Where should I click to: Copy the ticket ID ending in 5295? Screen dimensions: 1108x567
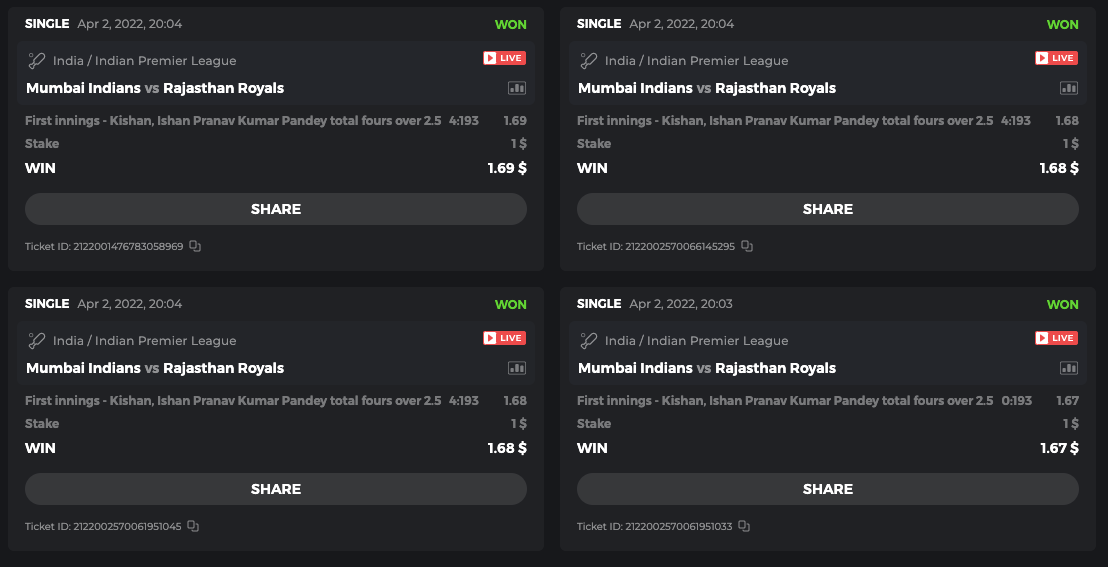click(747, 246)
